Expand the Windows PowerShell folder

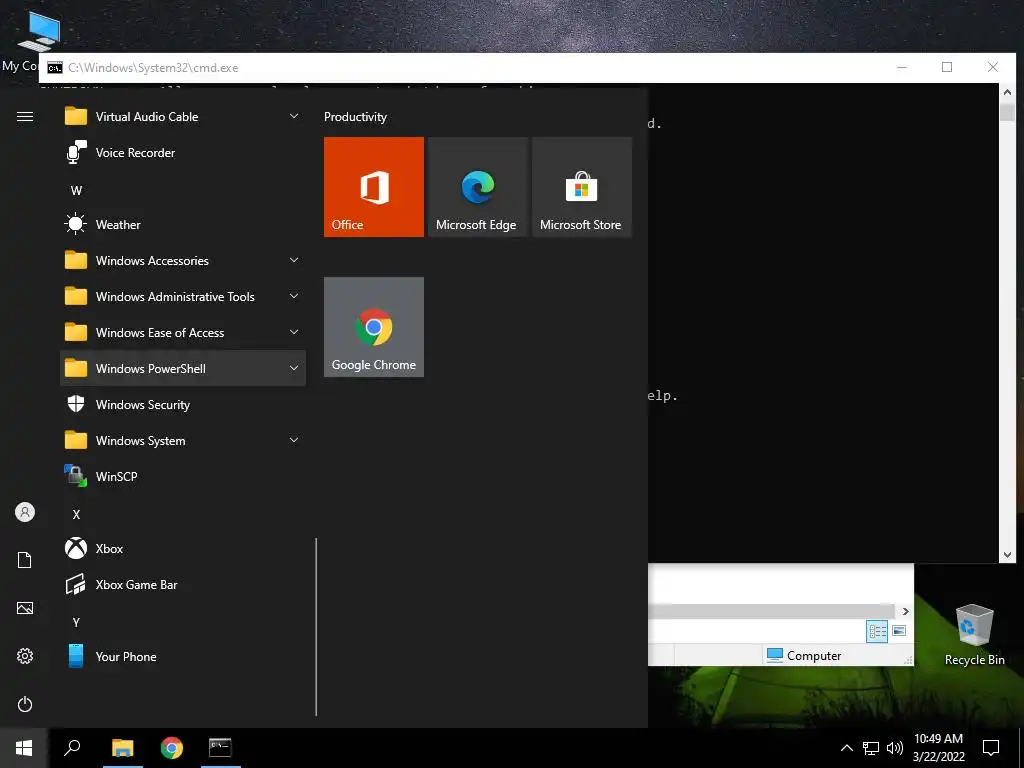[182, 368]
